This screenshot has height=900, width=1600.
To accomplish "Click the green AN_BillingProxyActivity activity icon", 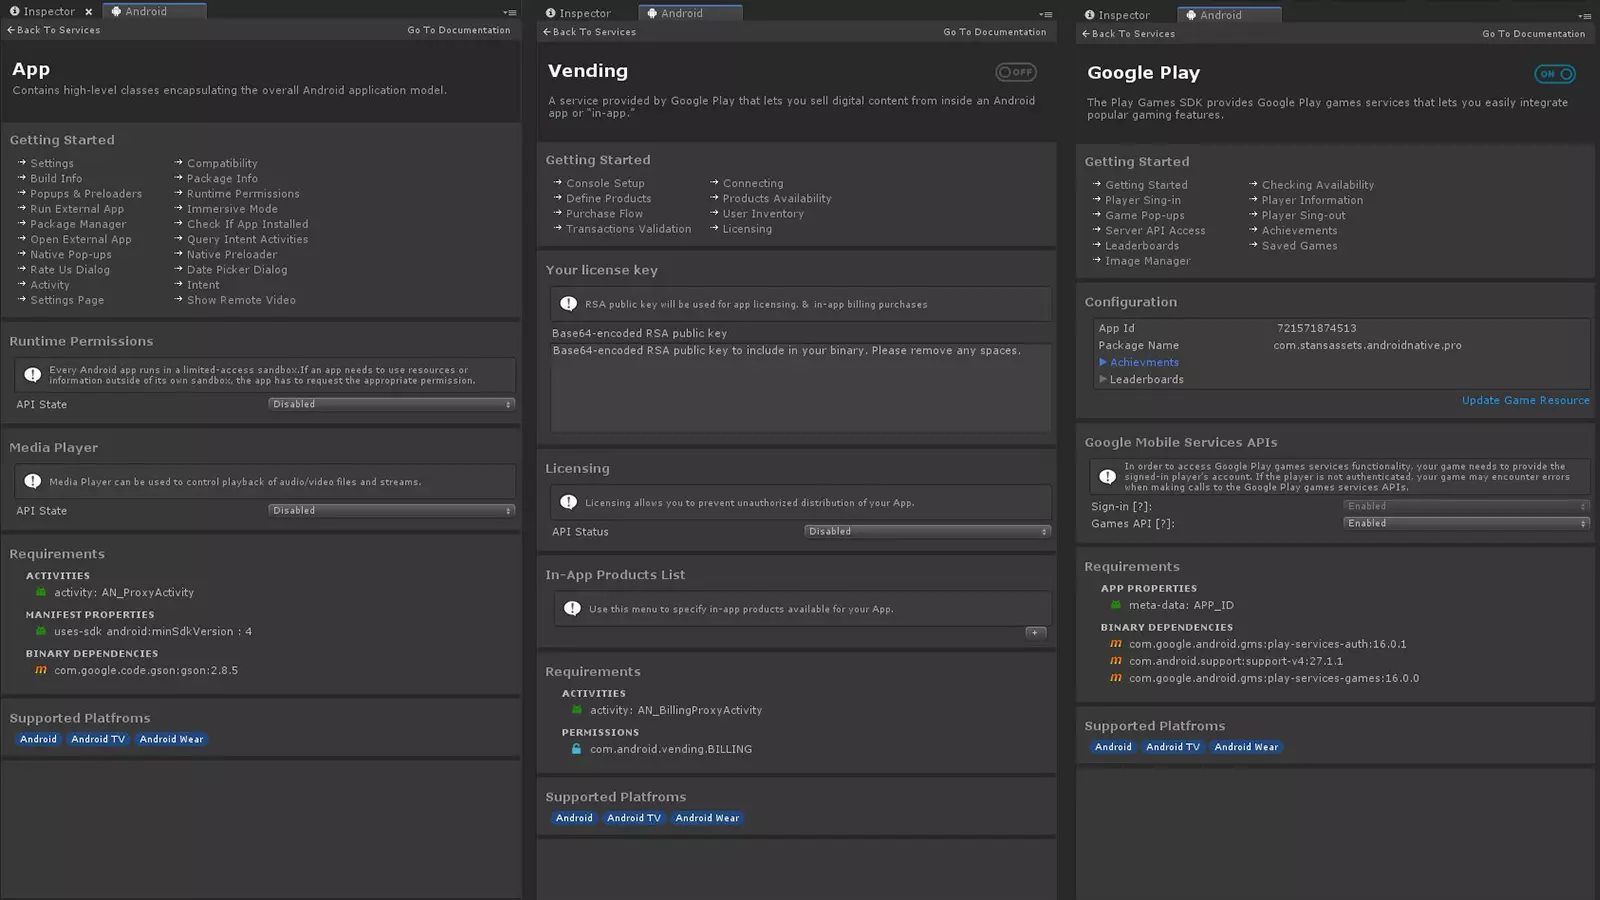I will (x=577, y=710).
